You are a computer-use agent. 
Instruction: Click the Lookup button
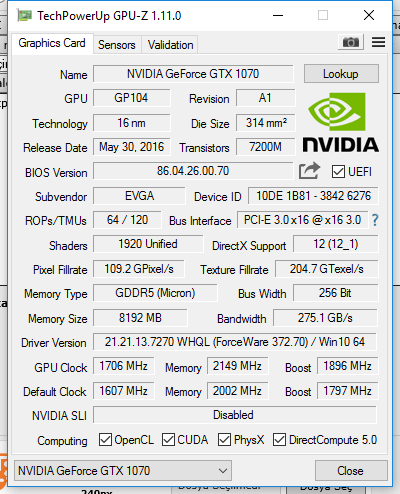[x=341, y=74]
